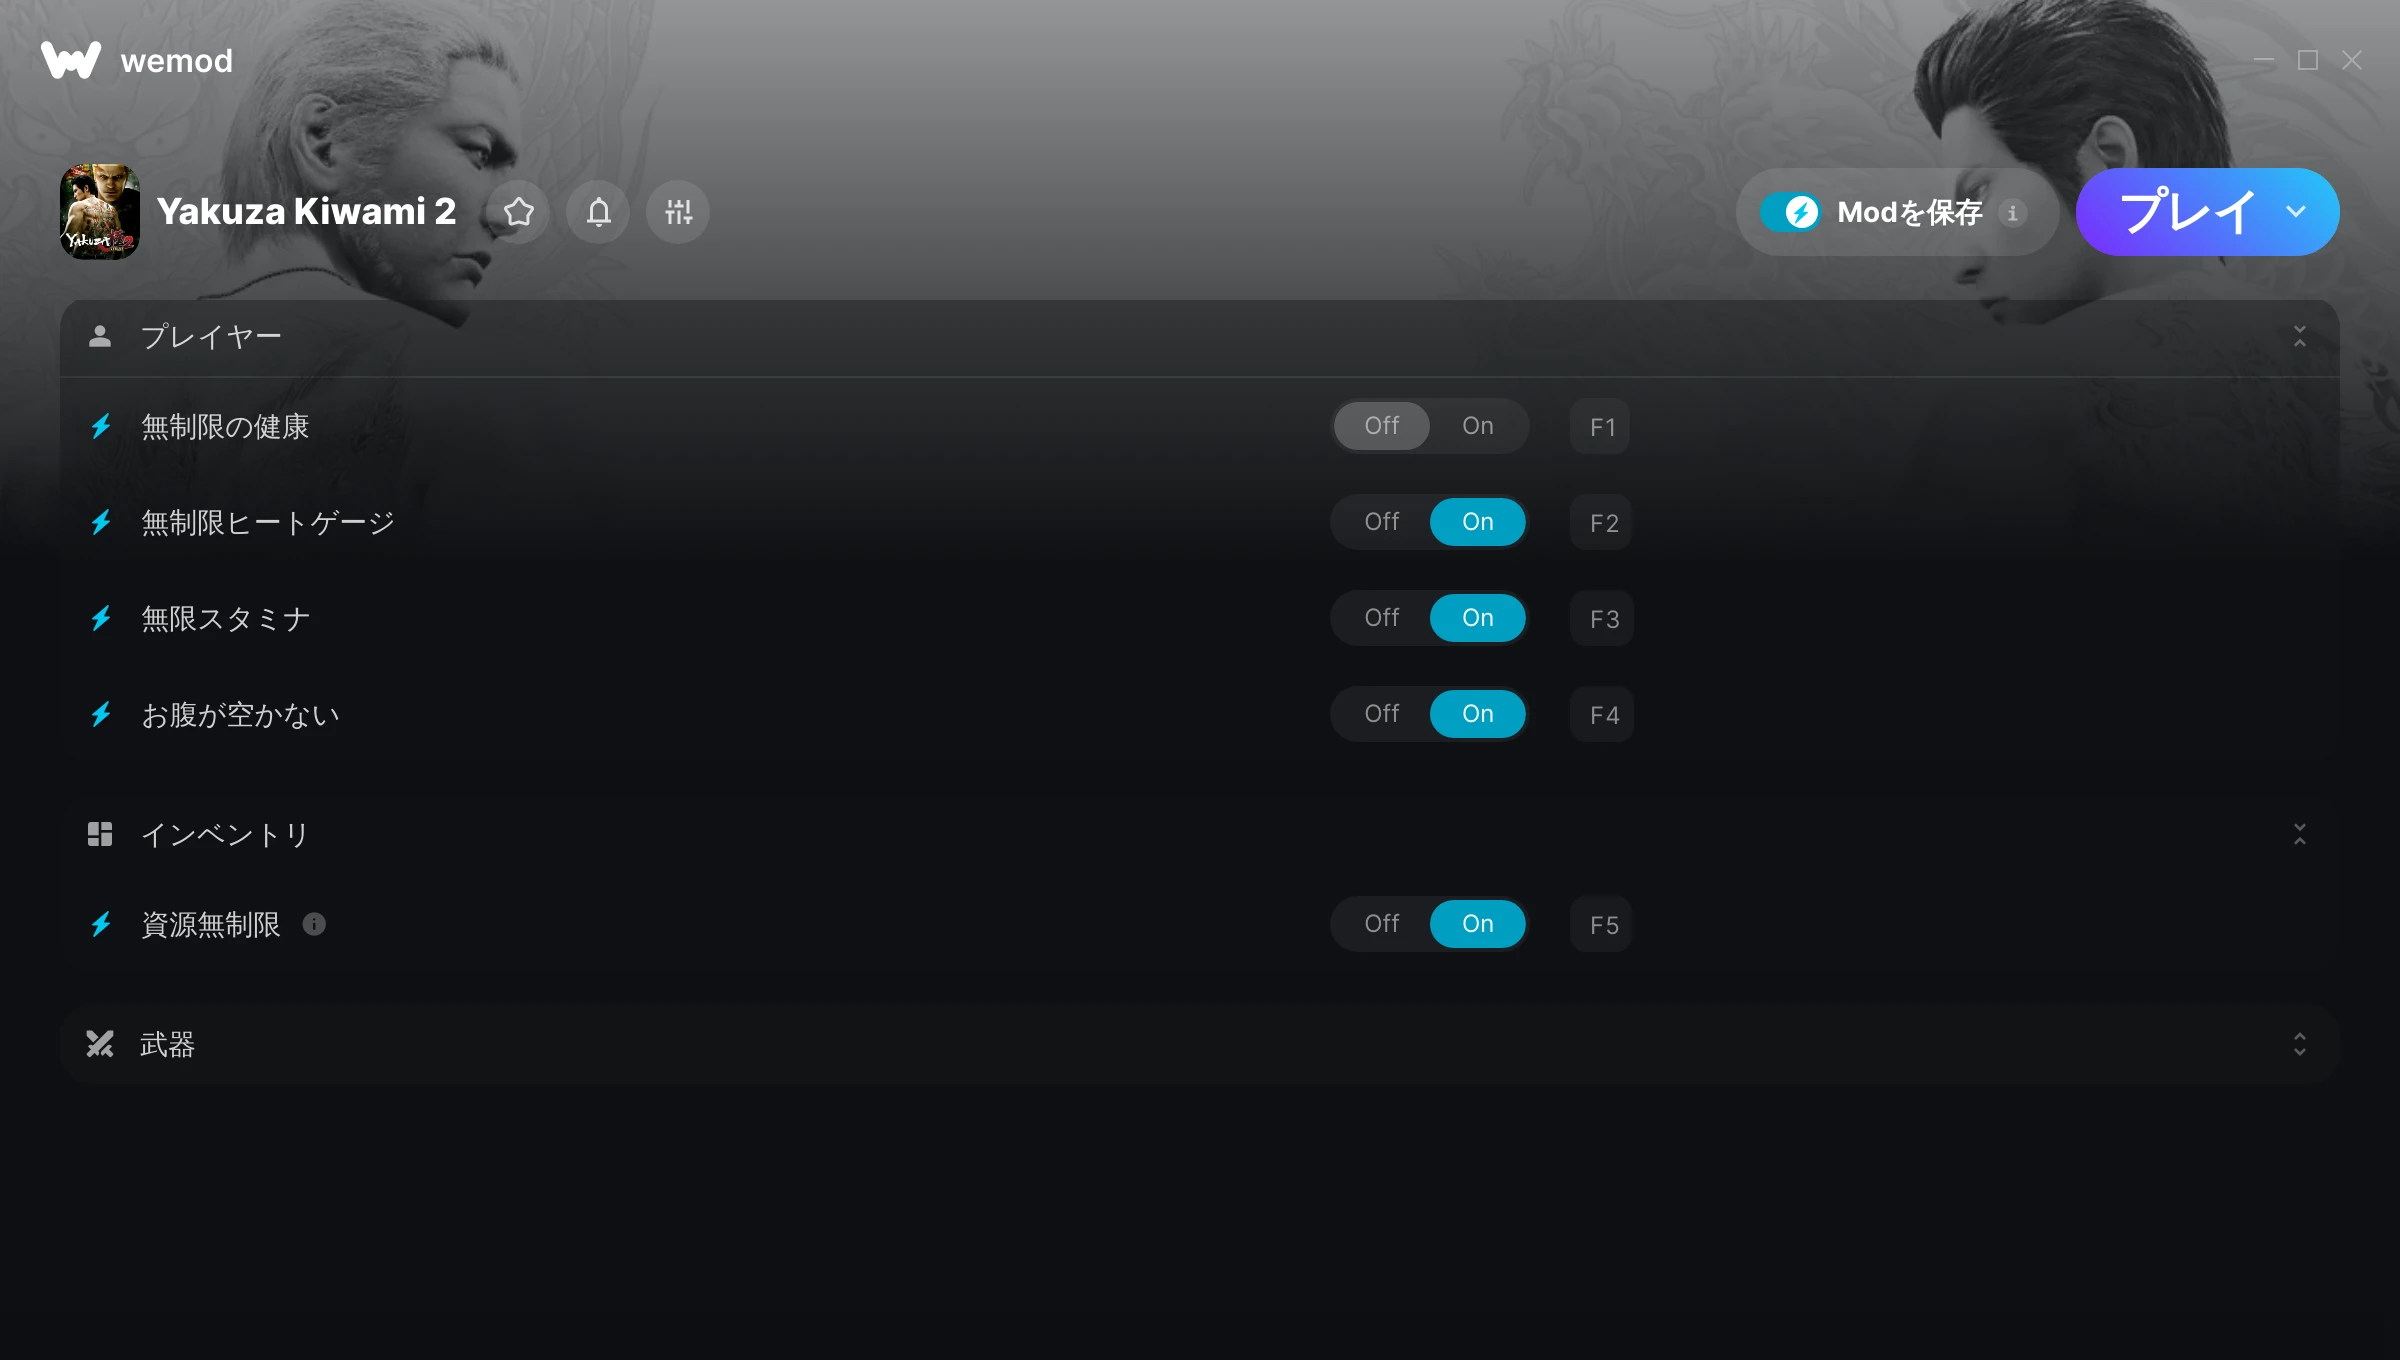The image size is (2400, 1360).
Task: Change the F4 hotkey for お腹が空かない
Action: pyautogui.click(x=1602, y=714)
